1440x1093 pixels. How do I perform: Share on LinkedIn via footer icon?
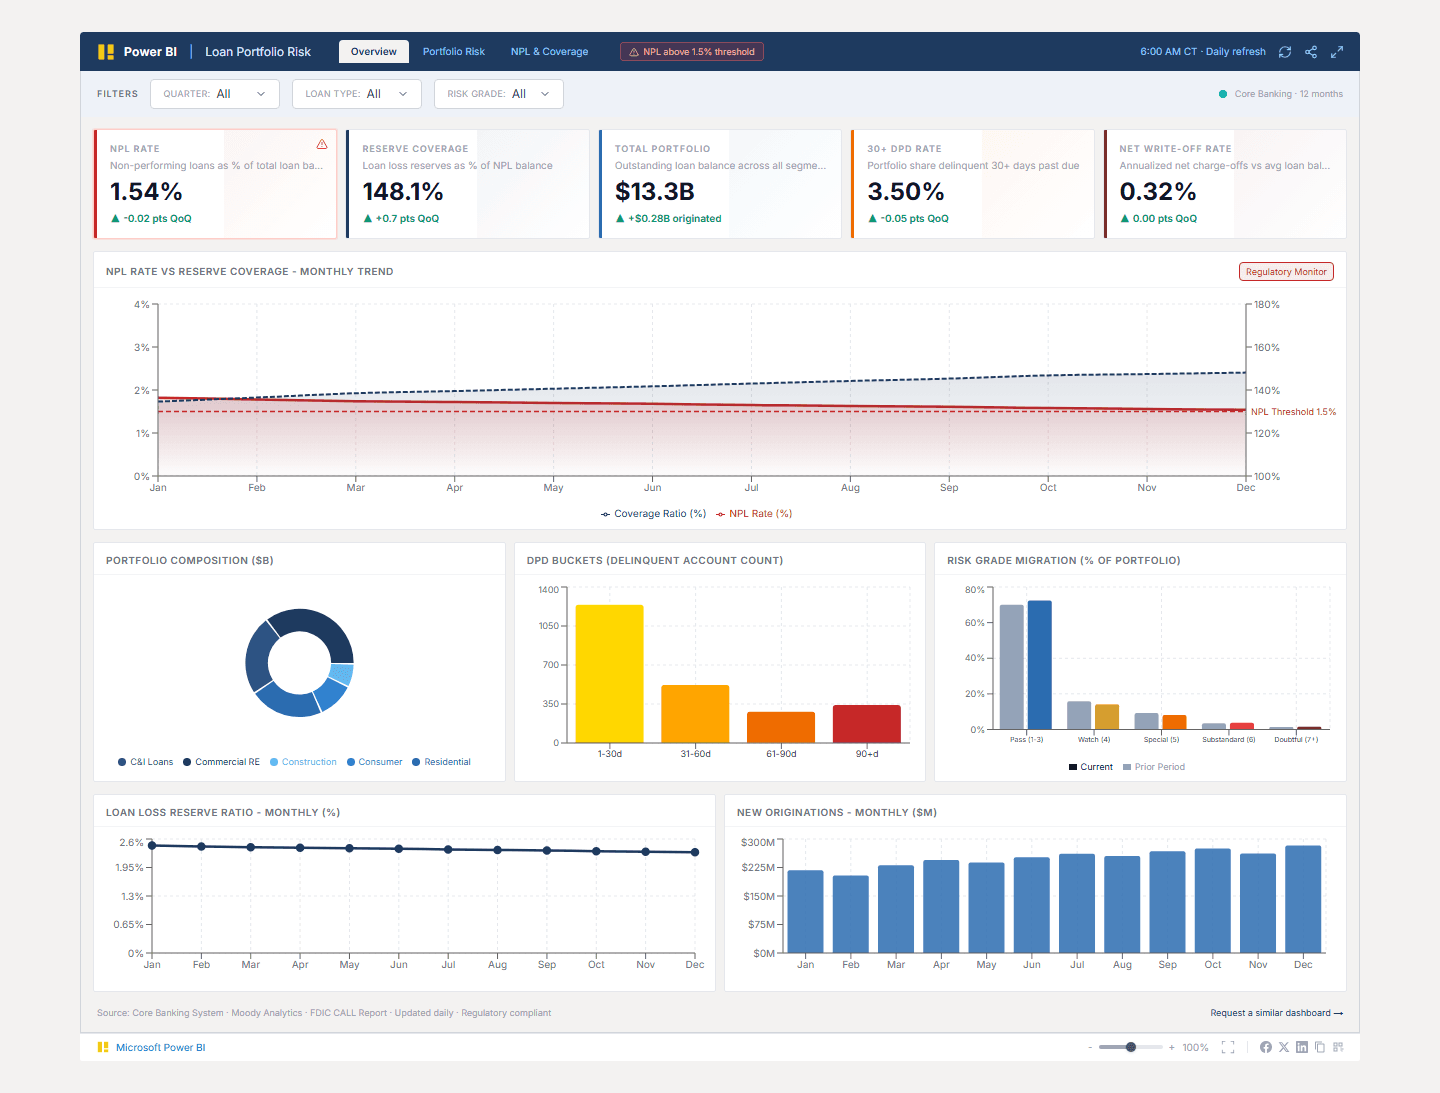click(x=1302, y=1047)
